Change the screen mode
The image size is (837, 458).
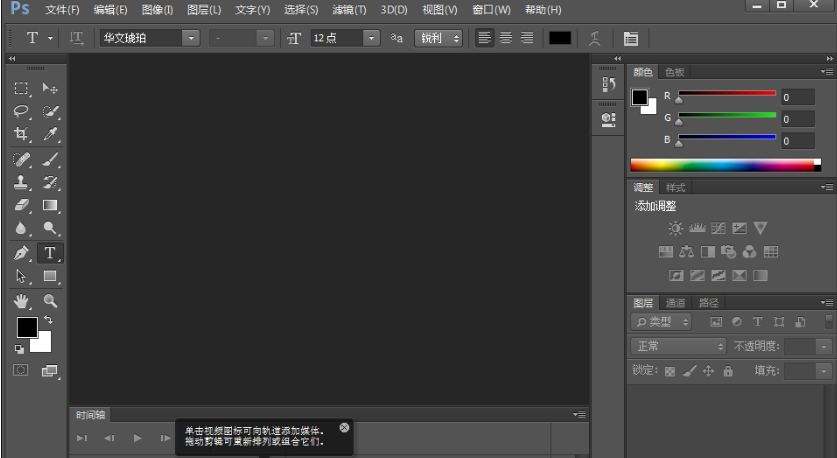pyautogui.click(x=50, y=370)
